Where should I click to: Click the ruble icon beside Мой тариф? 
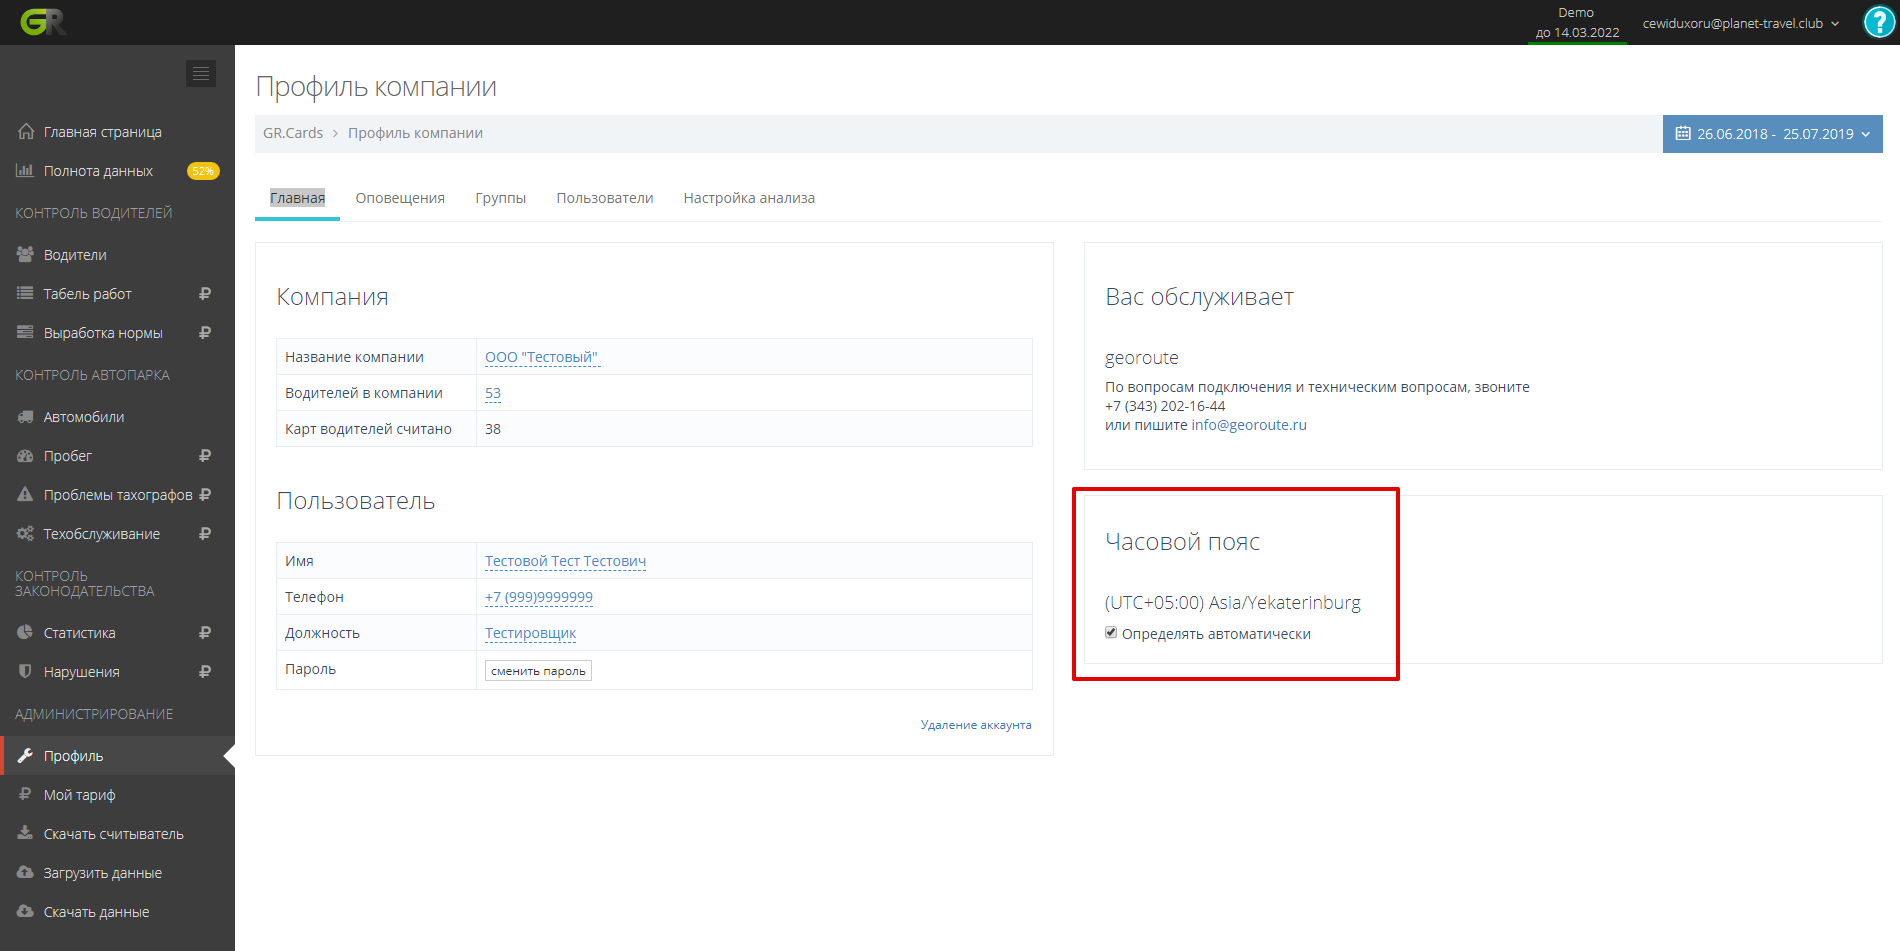pos(25,794)
